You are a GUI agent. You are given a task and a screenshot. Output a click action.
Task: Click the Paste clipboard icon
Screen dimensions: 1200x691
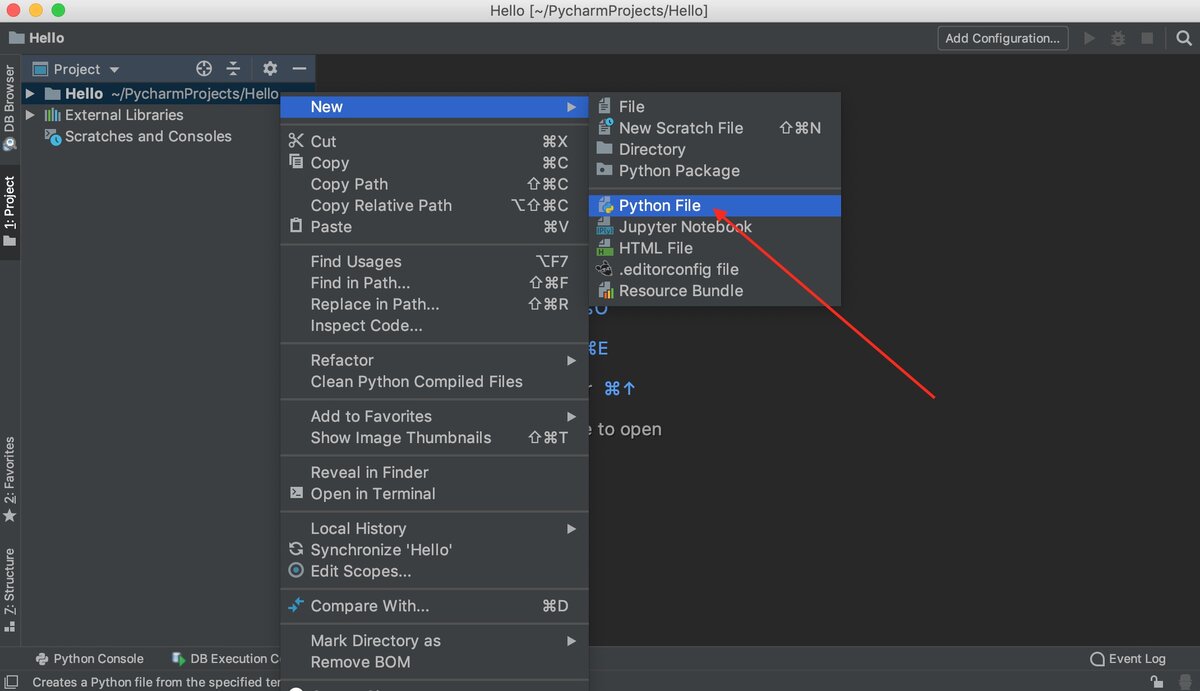295,226
